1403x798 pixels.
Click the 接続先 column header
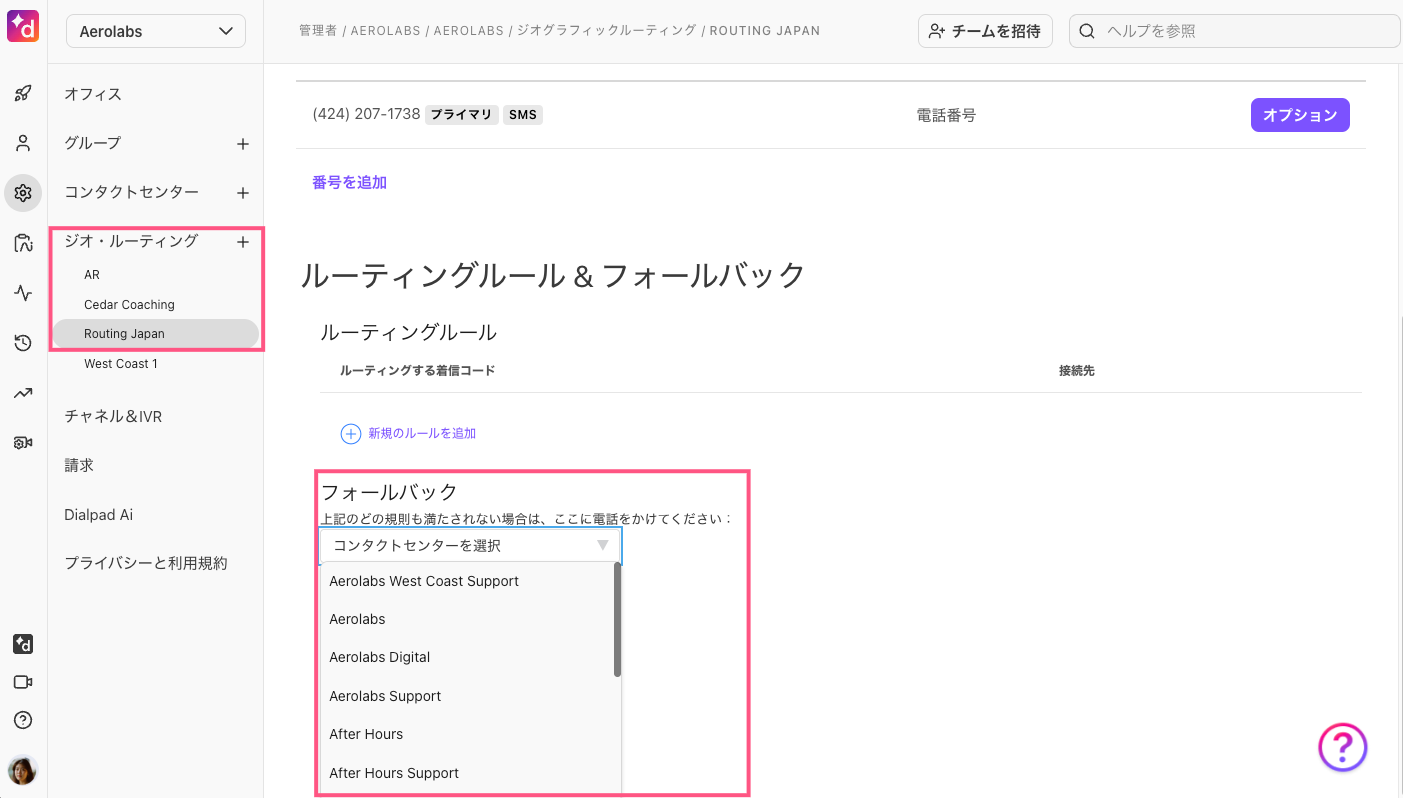[1077, 371]
